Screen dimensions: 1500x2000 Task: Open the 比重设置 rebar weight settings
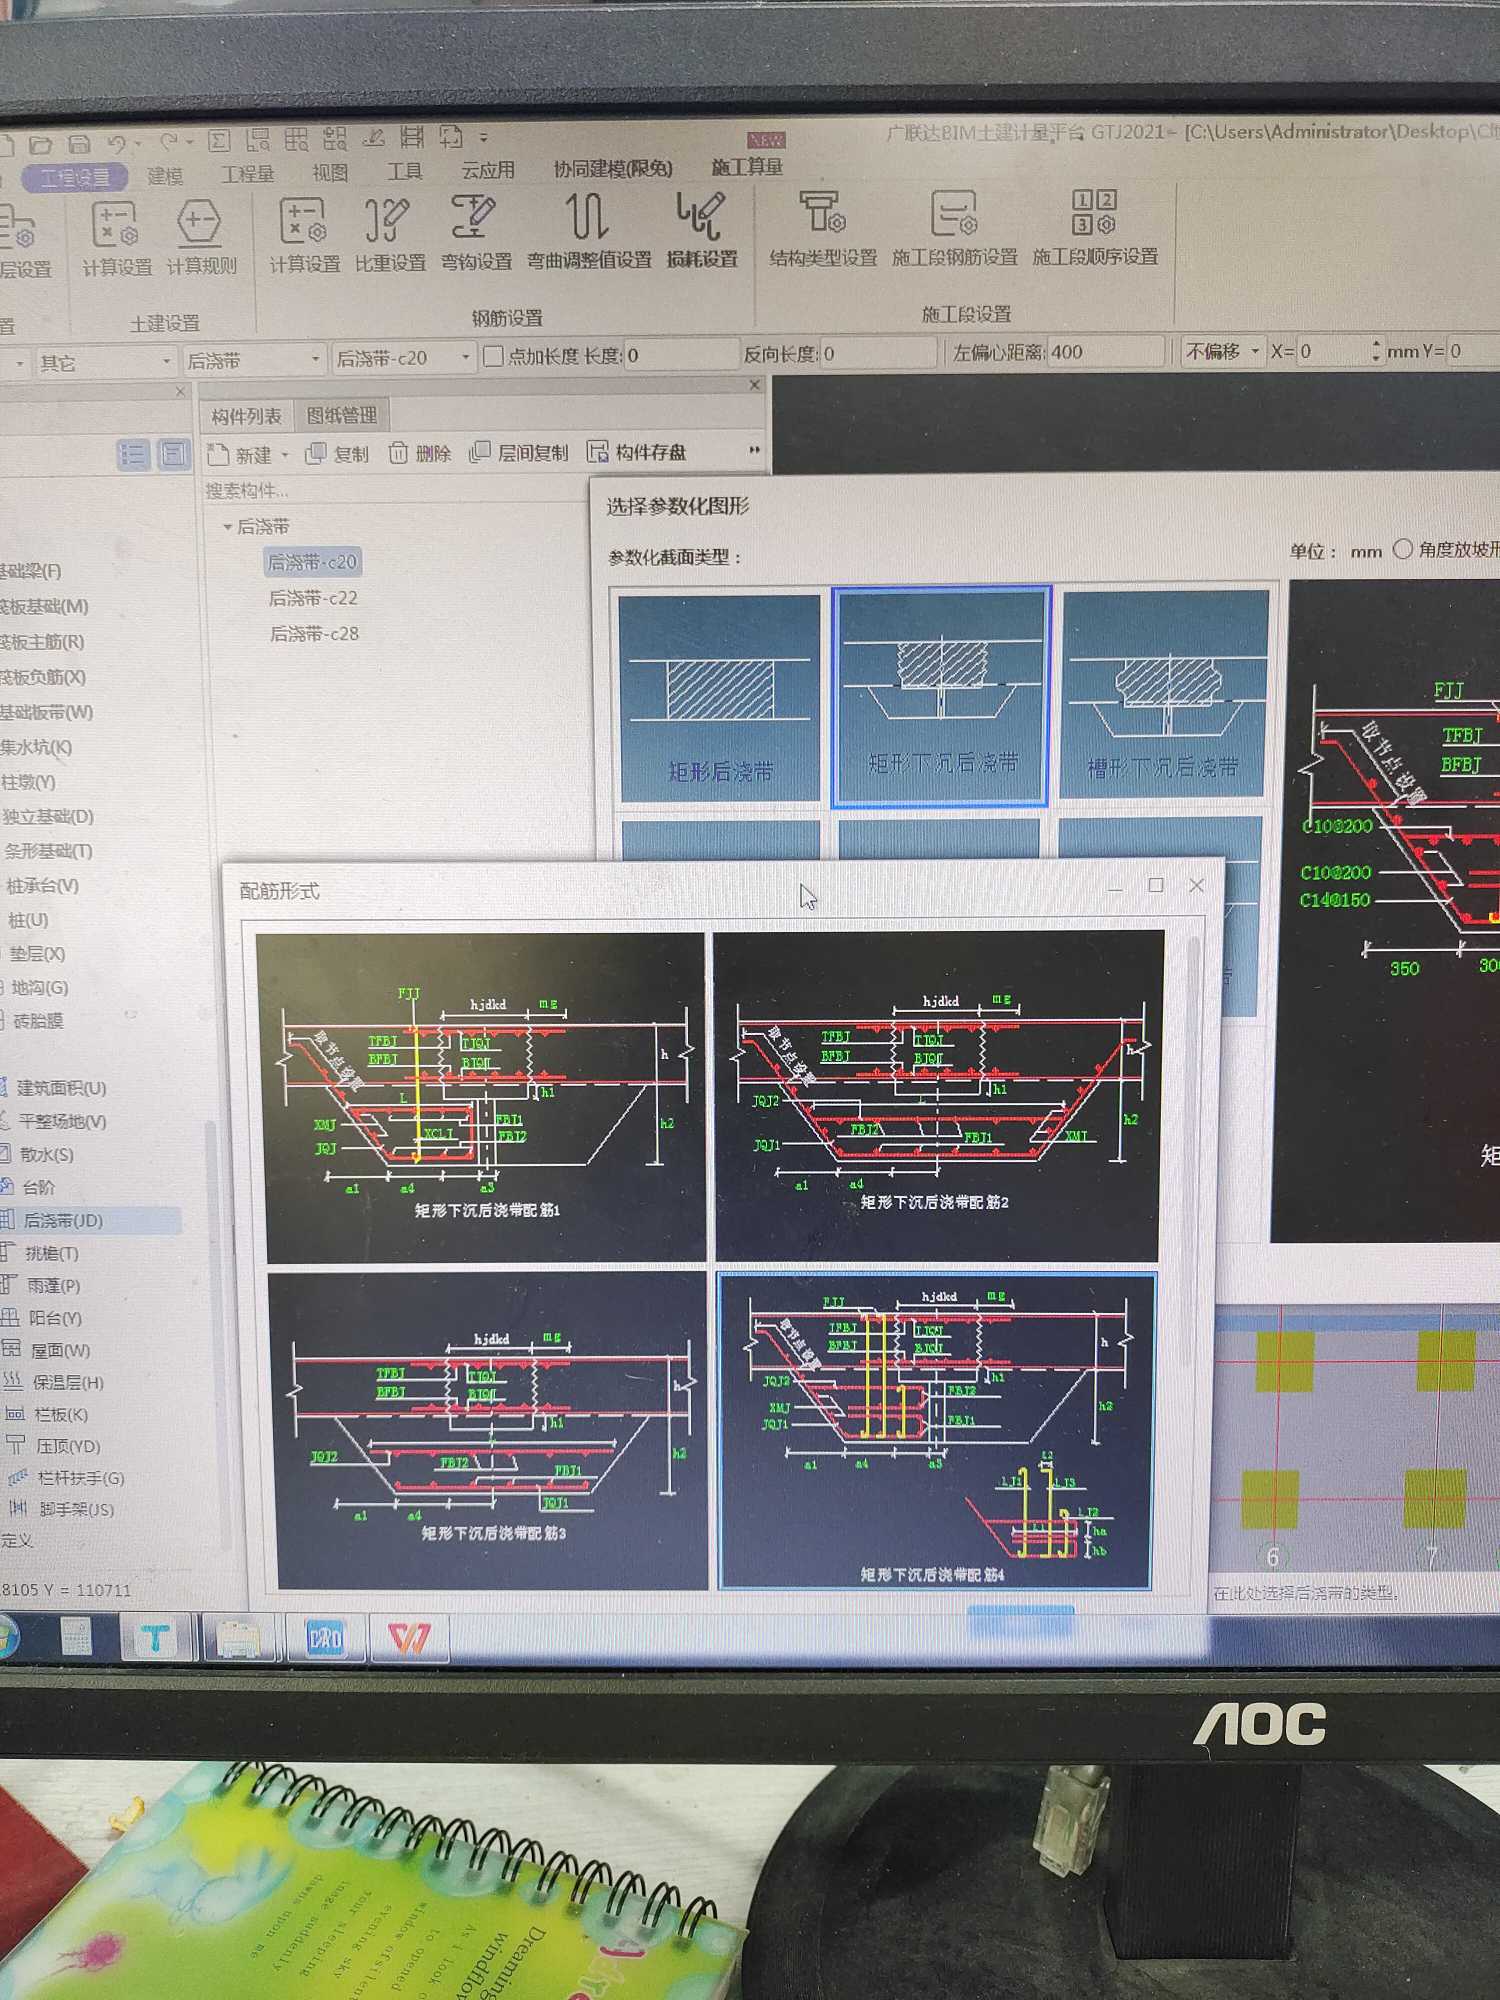click(x=390, y=234)
